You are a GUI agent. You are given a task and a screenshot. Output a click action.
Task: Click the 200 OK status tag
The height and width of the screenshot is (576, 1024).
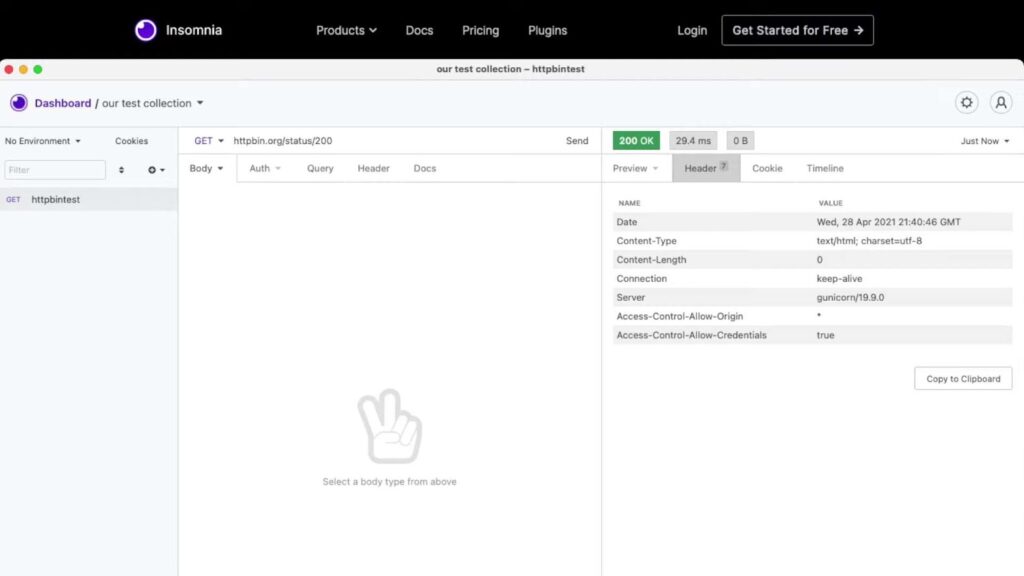click(x=636, y=140)
